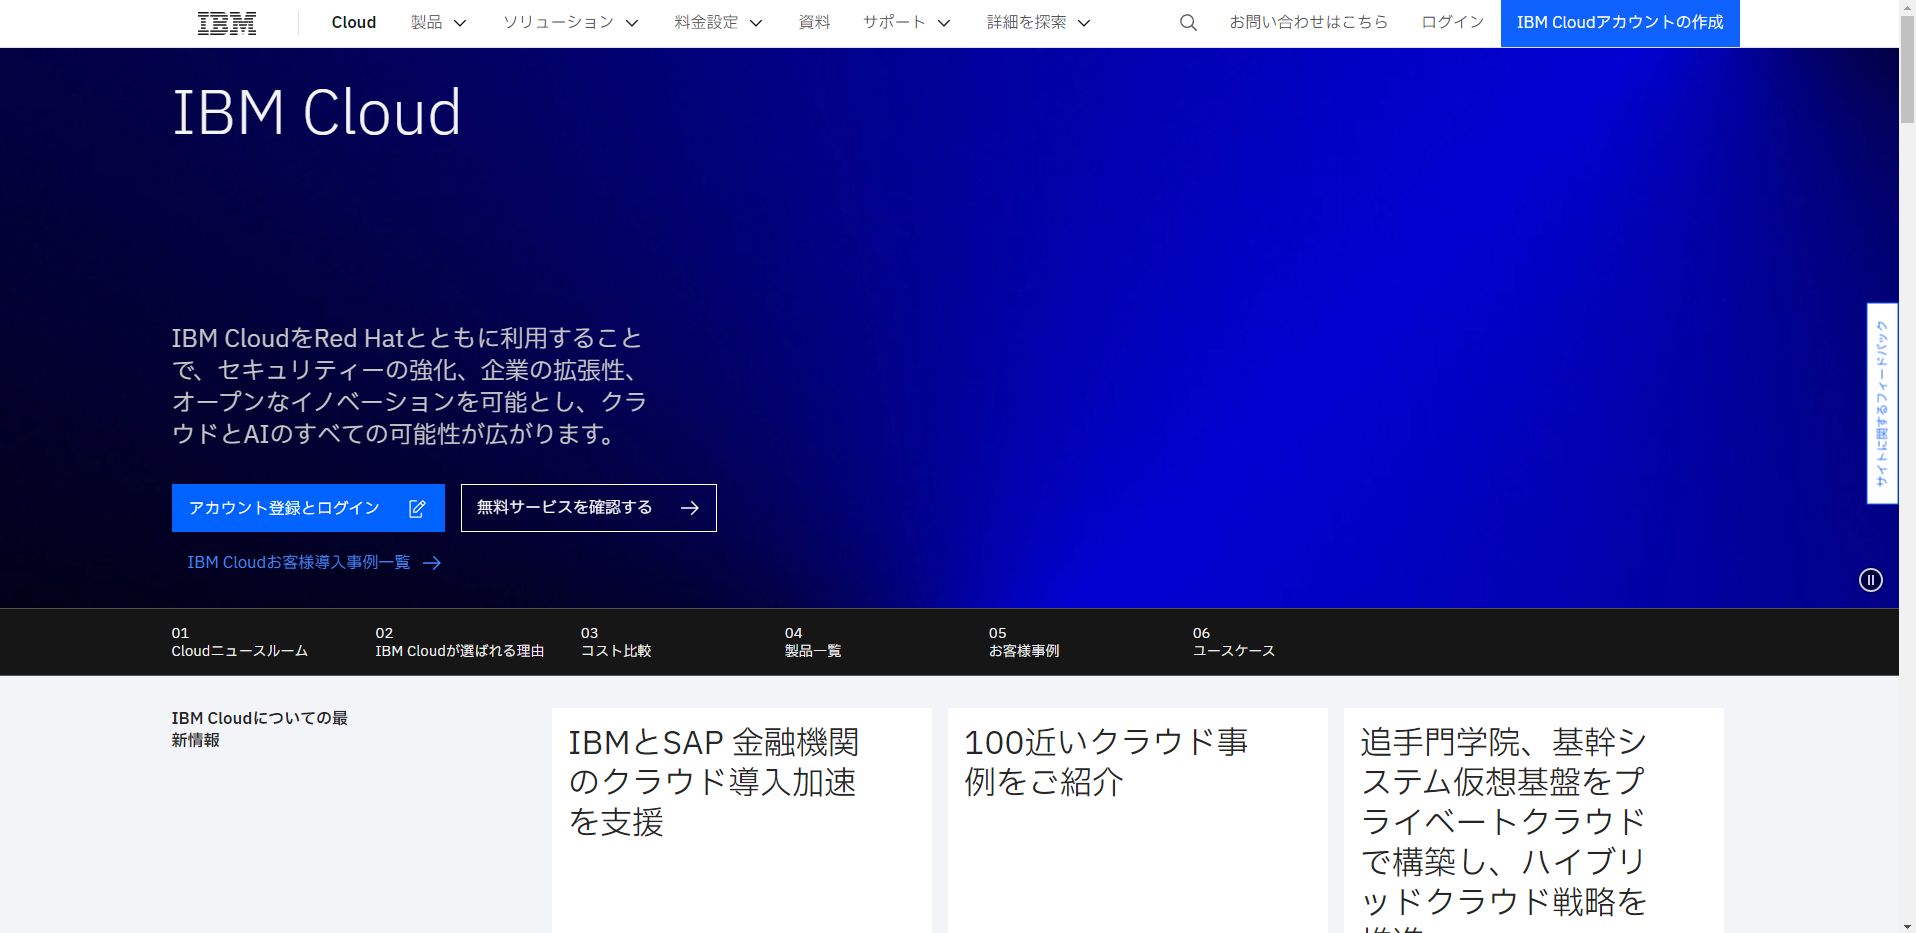
Task: Open お問い合わせはこちら link
Action: point(1309,23)
